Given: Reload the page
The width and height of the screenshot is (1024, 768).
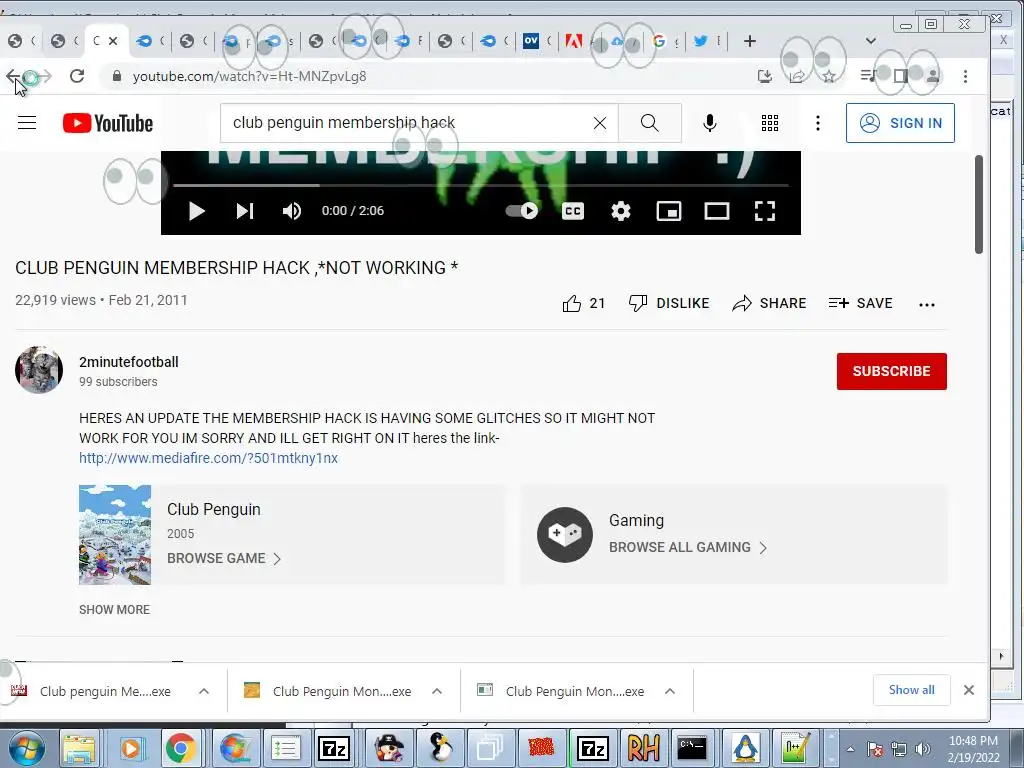Looking at the screenshot, I should pos(77,76).
